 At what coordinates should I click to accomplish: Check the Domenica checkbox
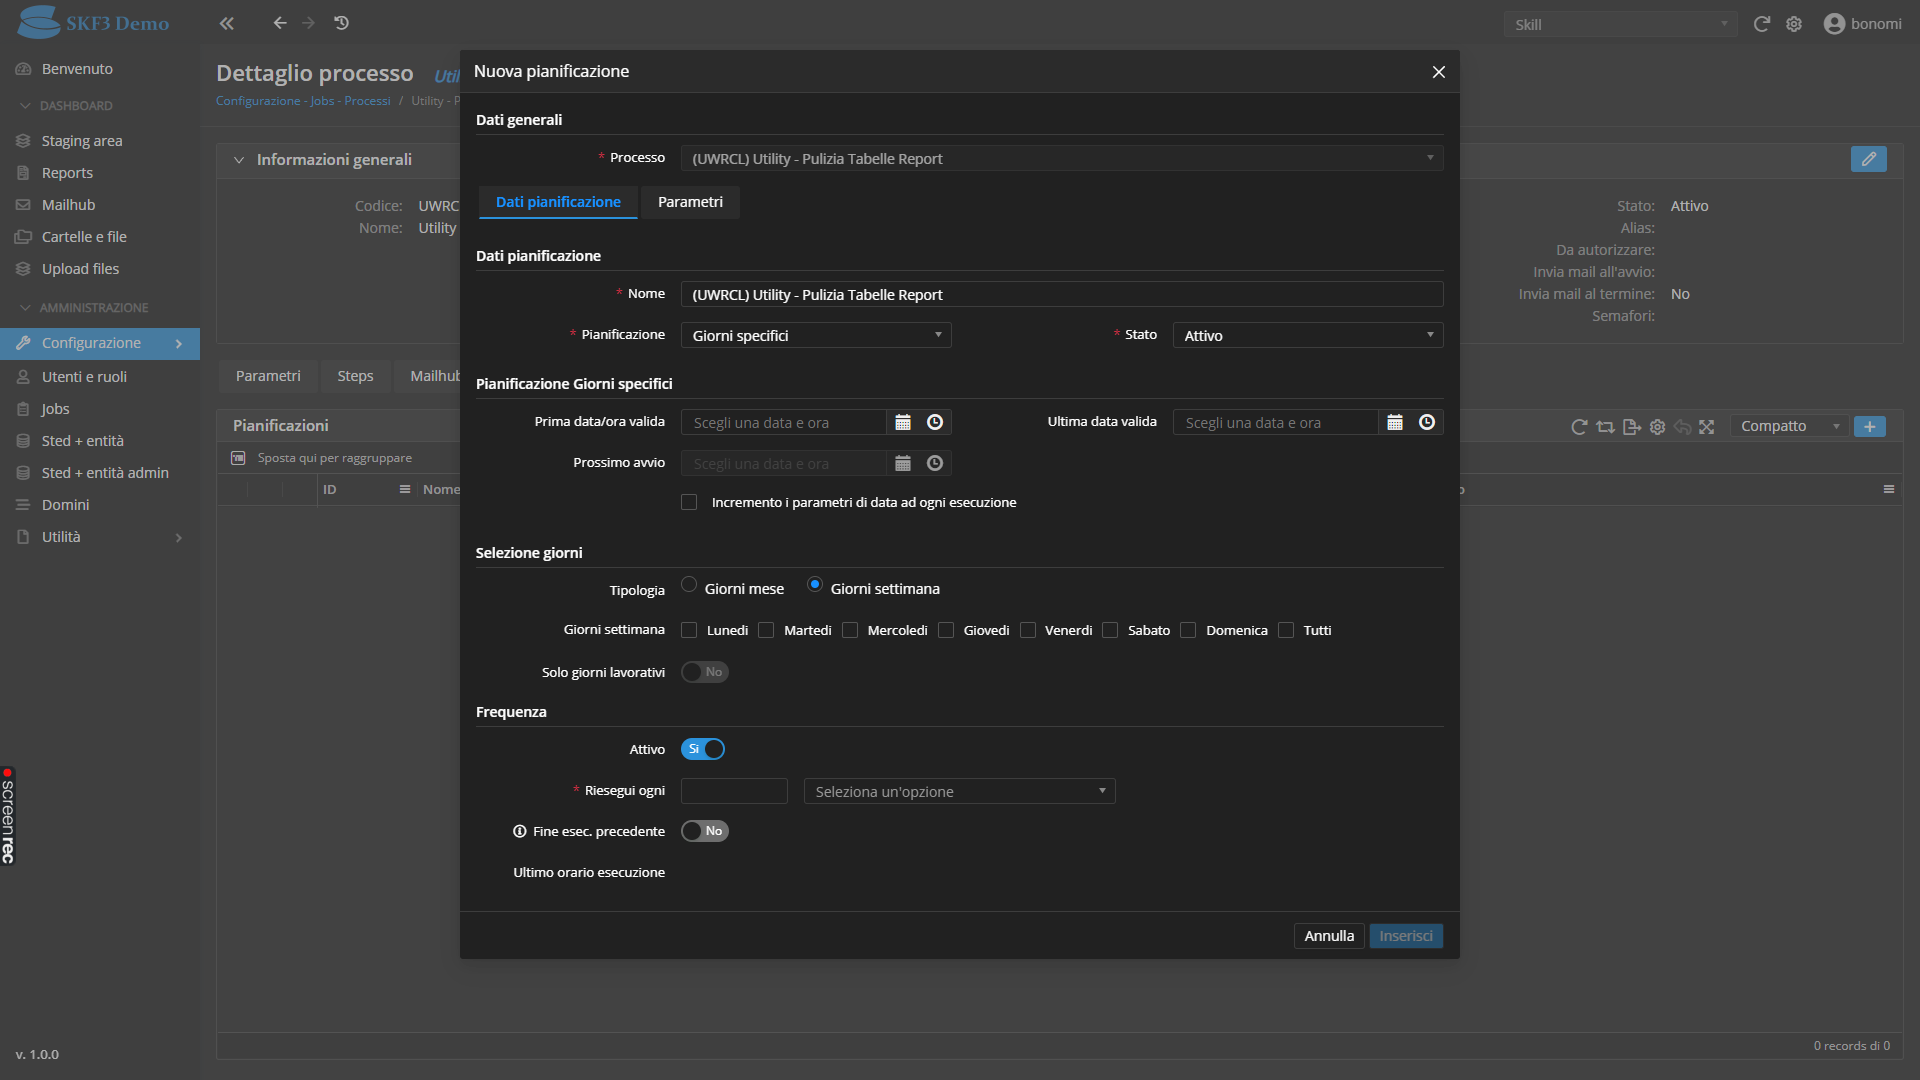click(x=1188, y=630)
